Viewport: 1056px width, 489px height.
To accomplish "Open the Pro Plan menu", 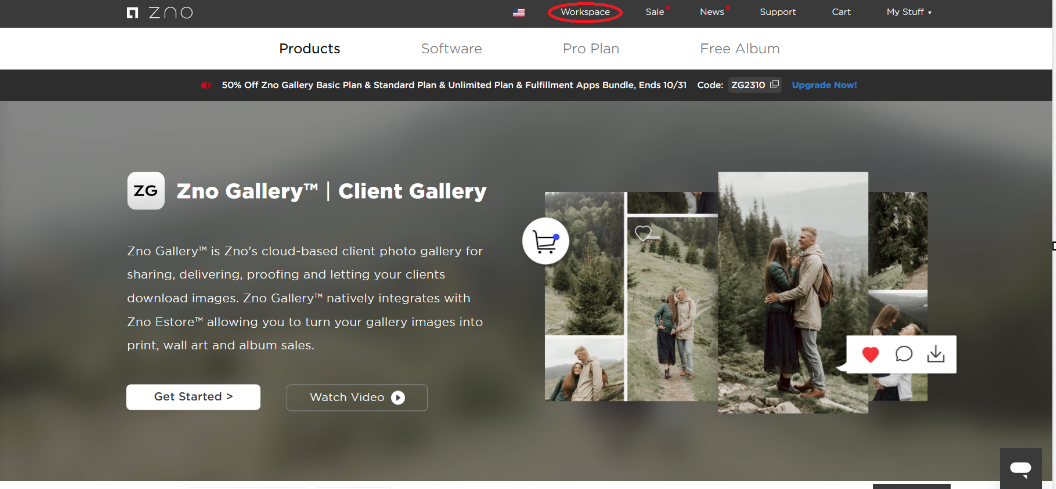I will (x=591, y=48).
